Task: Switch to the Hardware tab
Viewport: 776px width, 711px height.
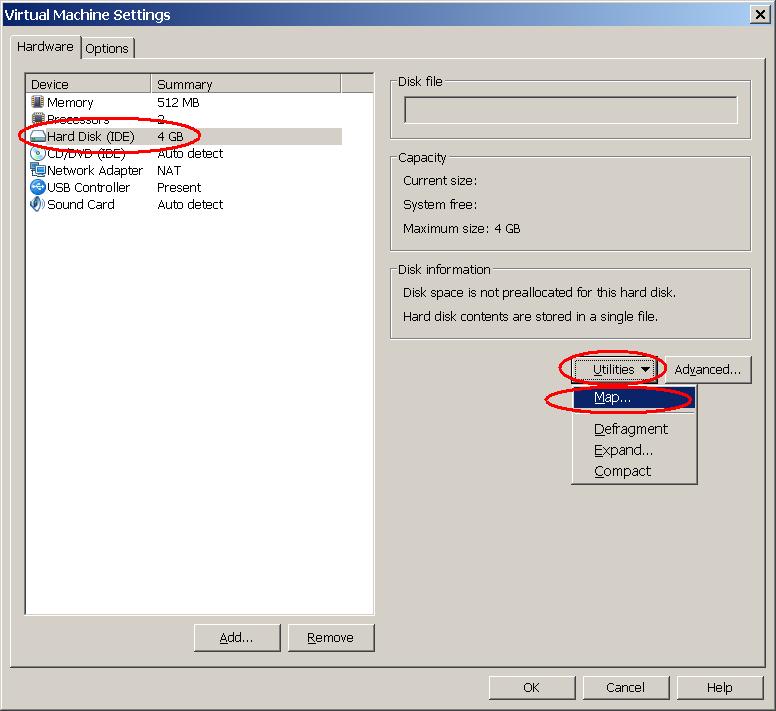Action: [x=45, y=47]
